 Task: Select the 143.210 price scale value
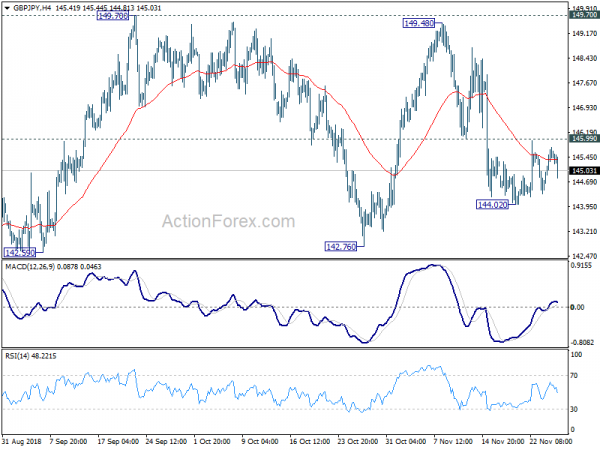(584, 232)
